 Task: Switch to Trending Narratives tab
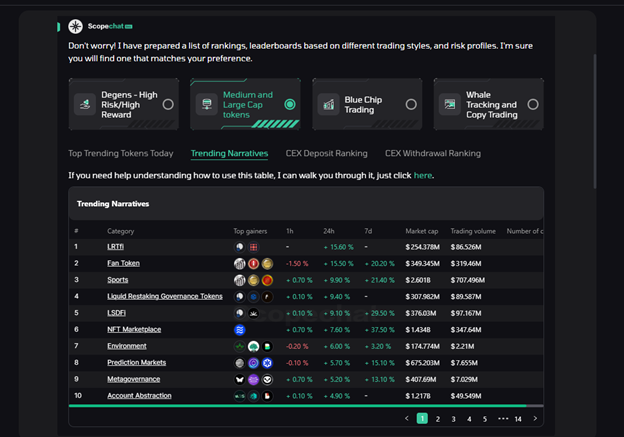(229, 153)
